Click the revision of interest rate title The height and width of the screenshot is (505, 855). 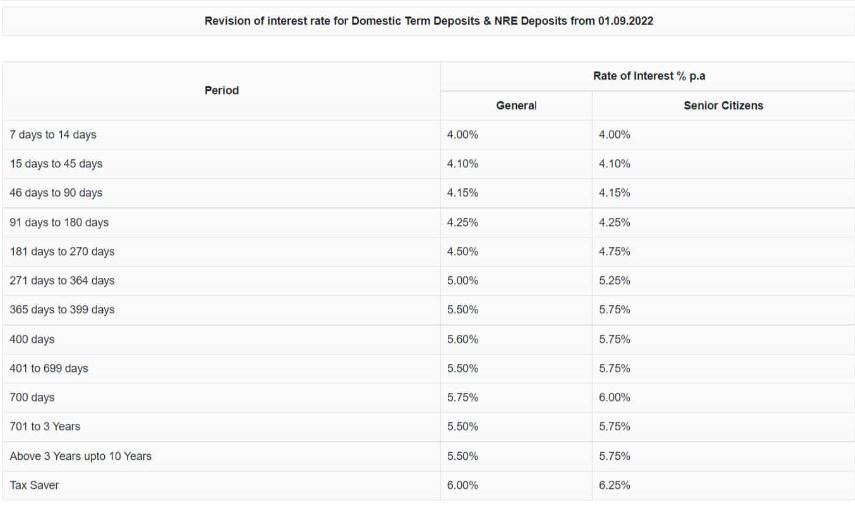click(428, 20)
